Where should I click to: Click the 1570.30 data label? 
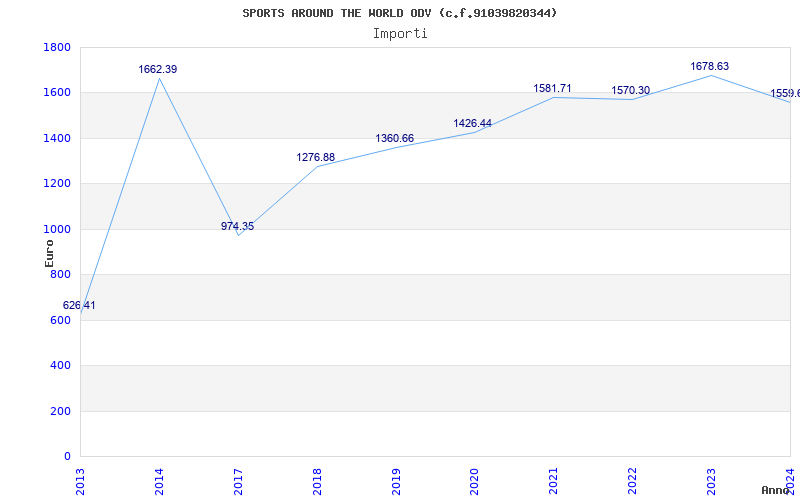coord(631,90)
